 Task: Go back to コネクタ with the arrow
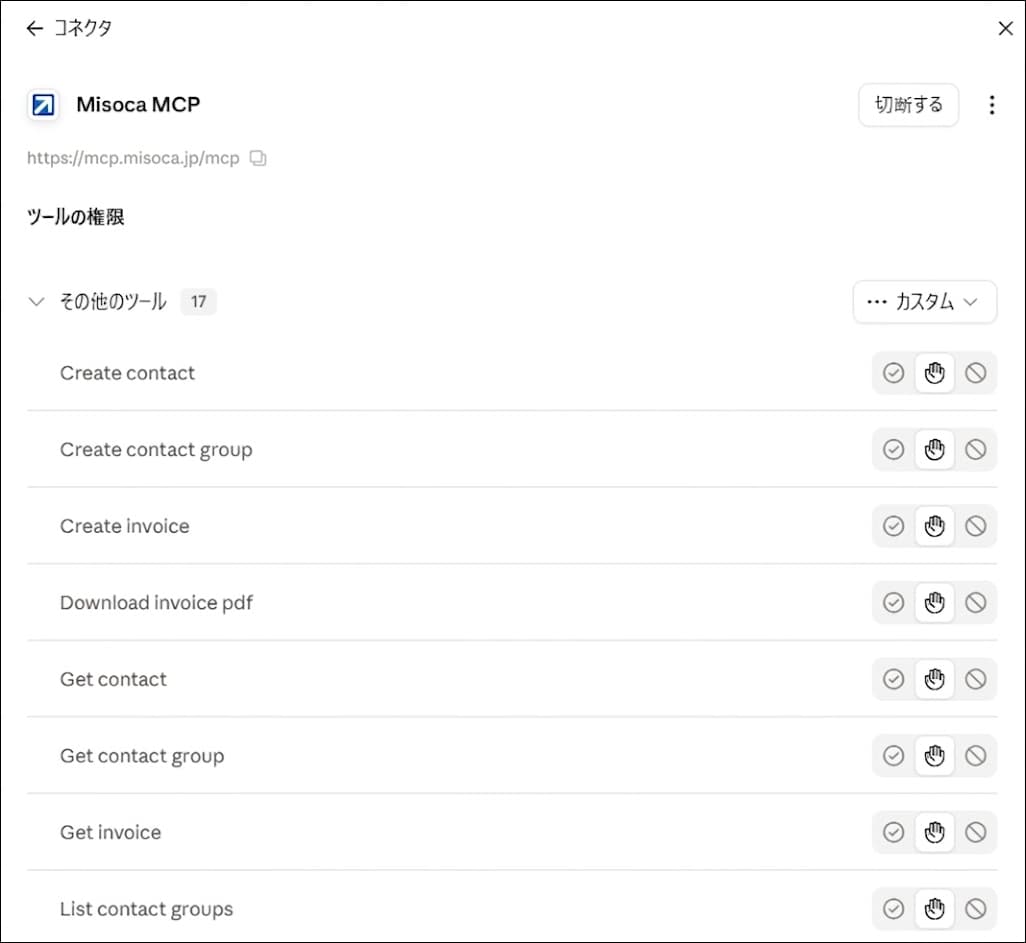(x=34, y=28)
